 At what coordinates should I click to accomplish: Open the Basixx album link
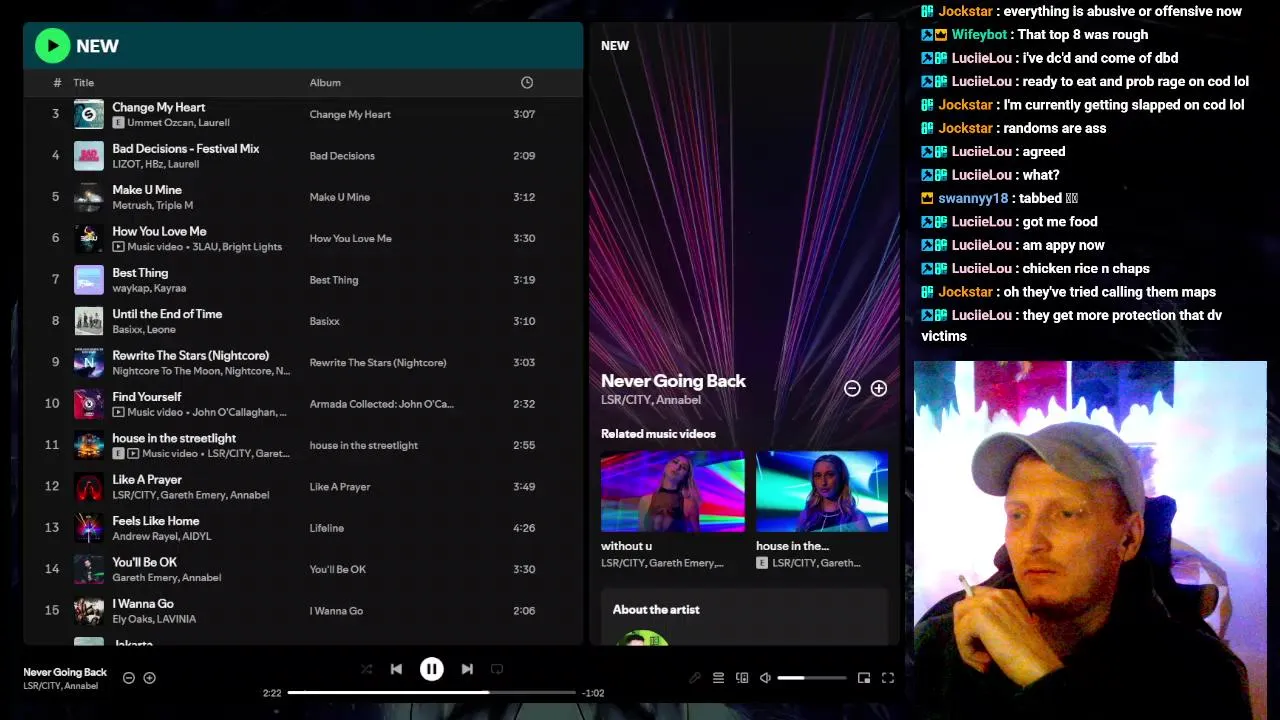tap(325, 321)
